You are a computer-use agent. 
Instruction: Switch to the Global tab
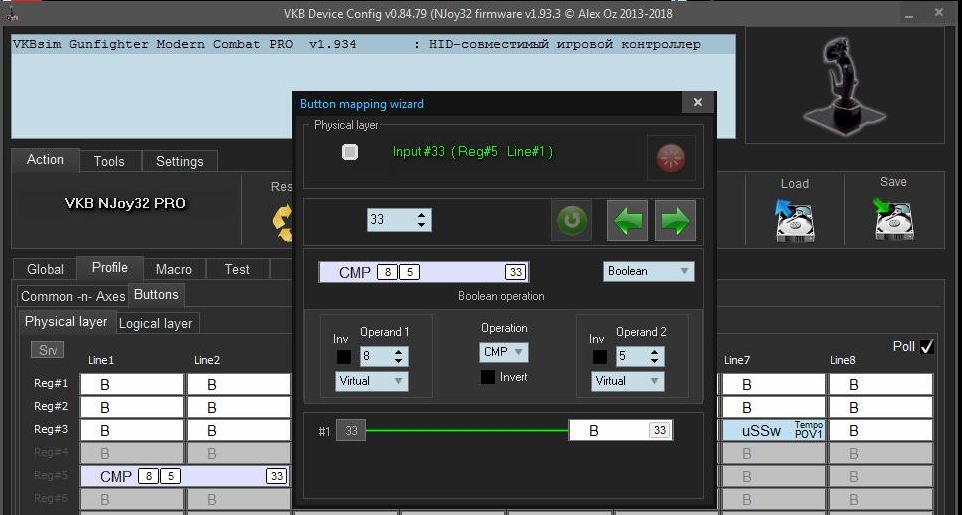(45, 269)
